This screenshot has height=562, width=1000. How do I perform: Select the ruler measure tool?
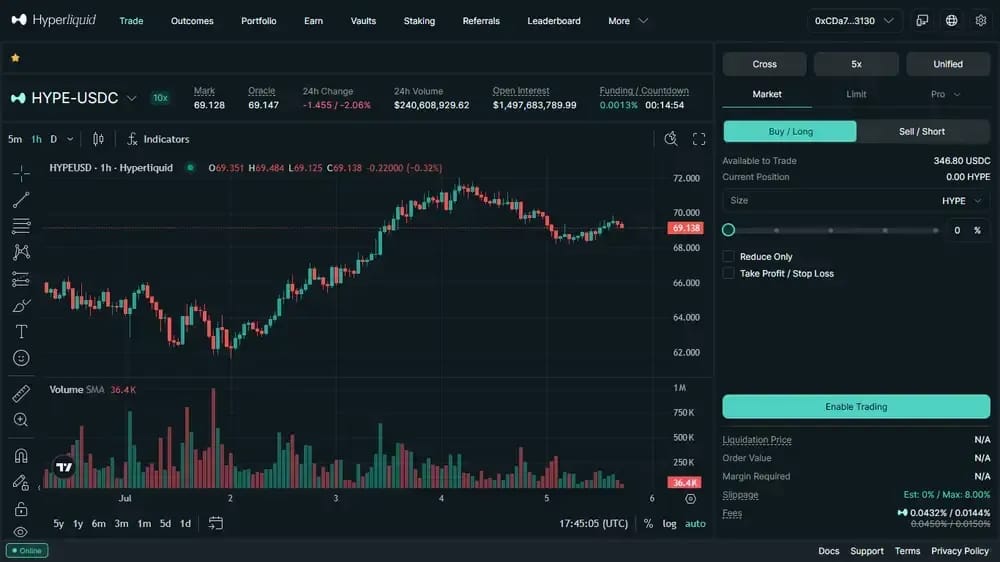point(21,394)
